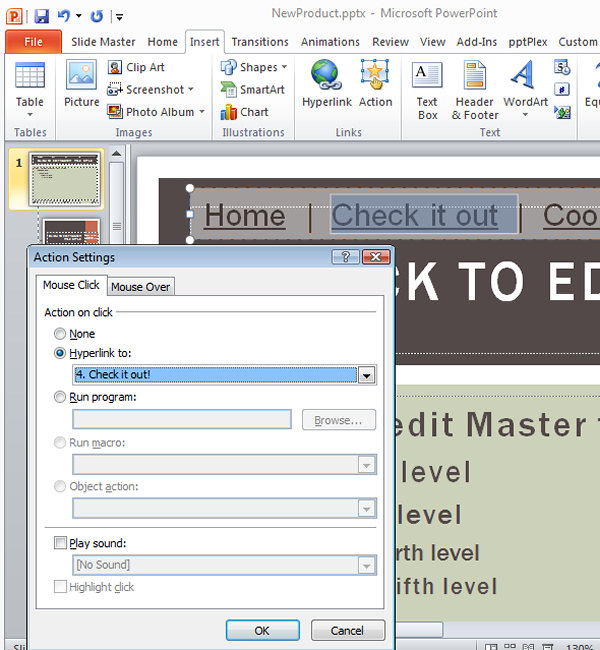Insert a SmartArt graphic
This screenshot has height=650, width=600.
253,90
